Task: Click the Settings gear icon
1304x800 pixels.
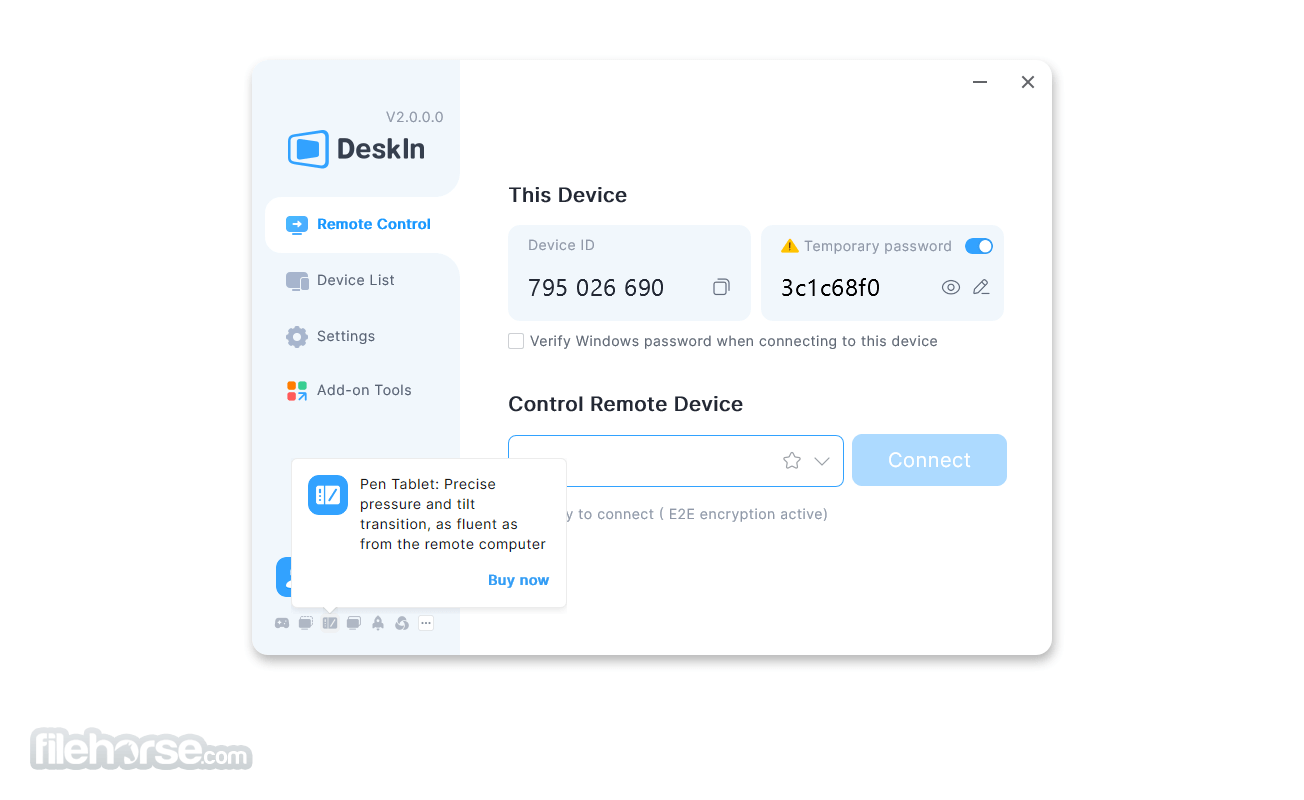Action: pyautogui.click(x=297, y=337)
